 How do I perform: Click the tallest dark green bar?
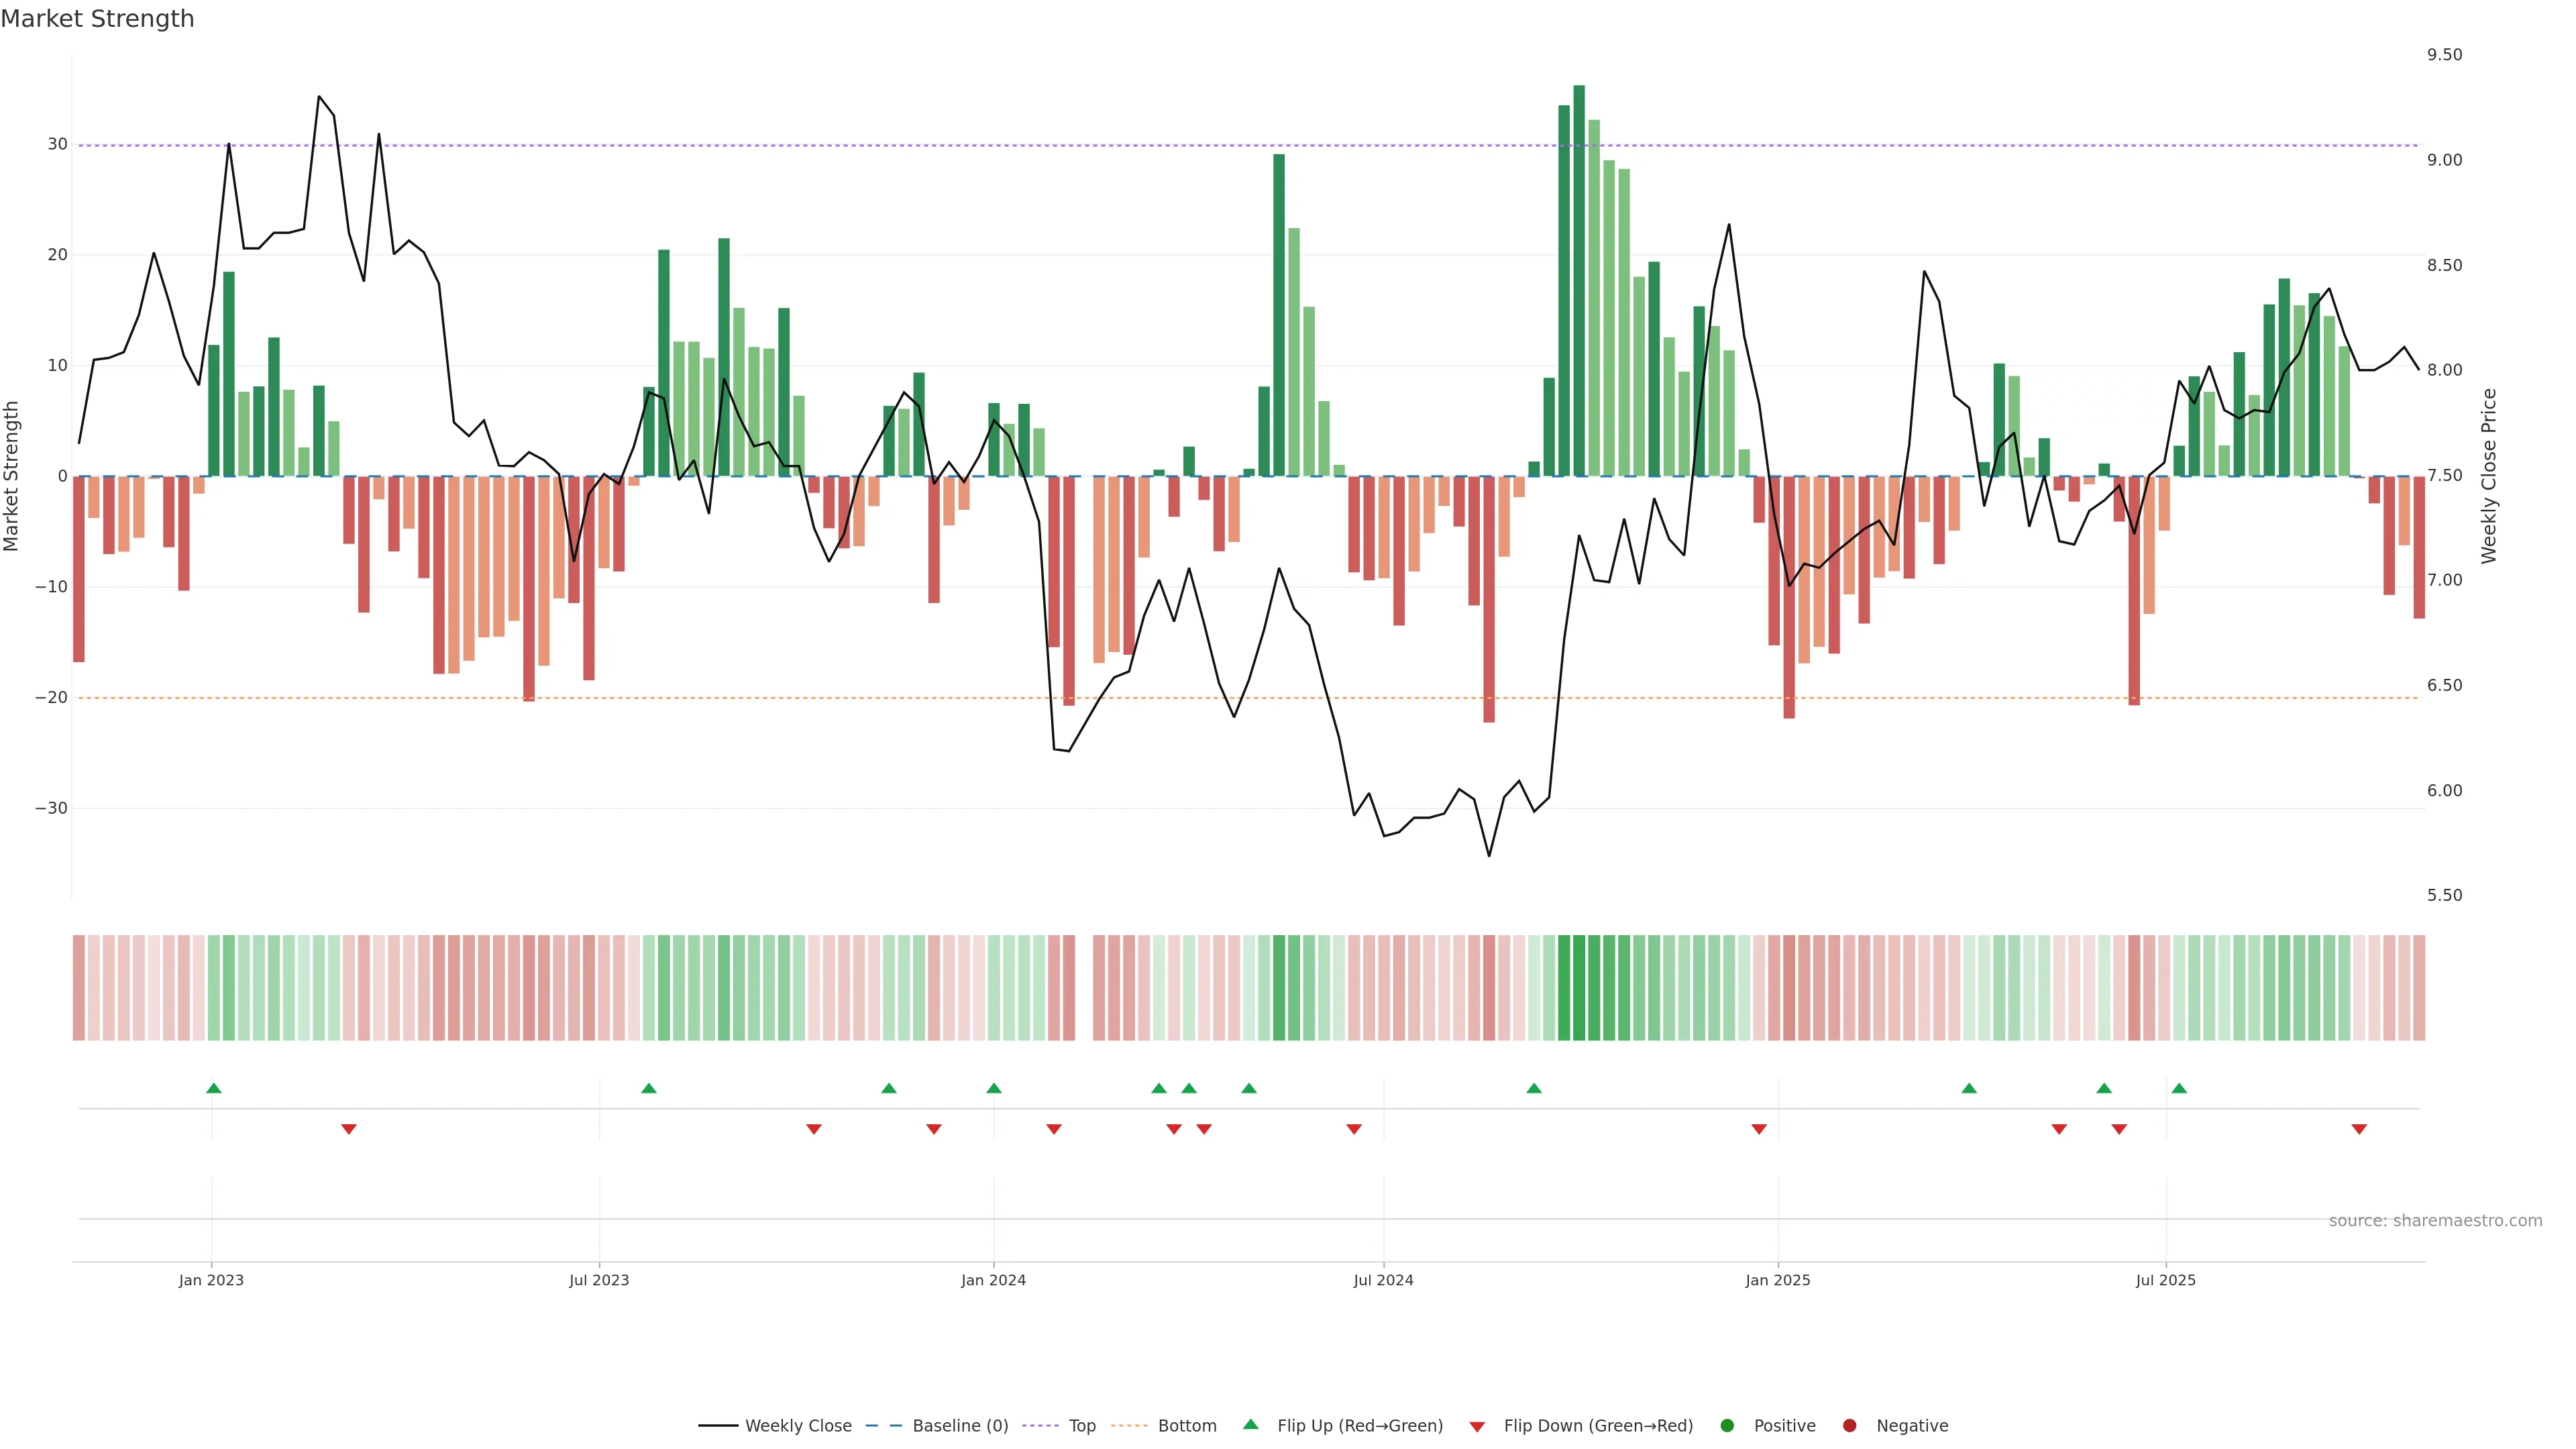[1579, 280]
